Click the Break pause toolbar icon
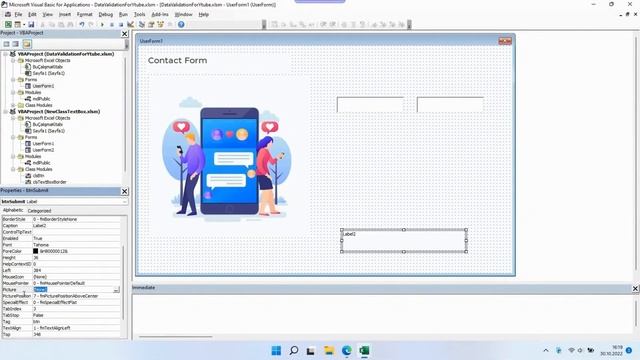The height and width of the screenshot is (360, 640). [x=111, y=24]
